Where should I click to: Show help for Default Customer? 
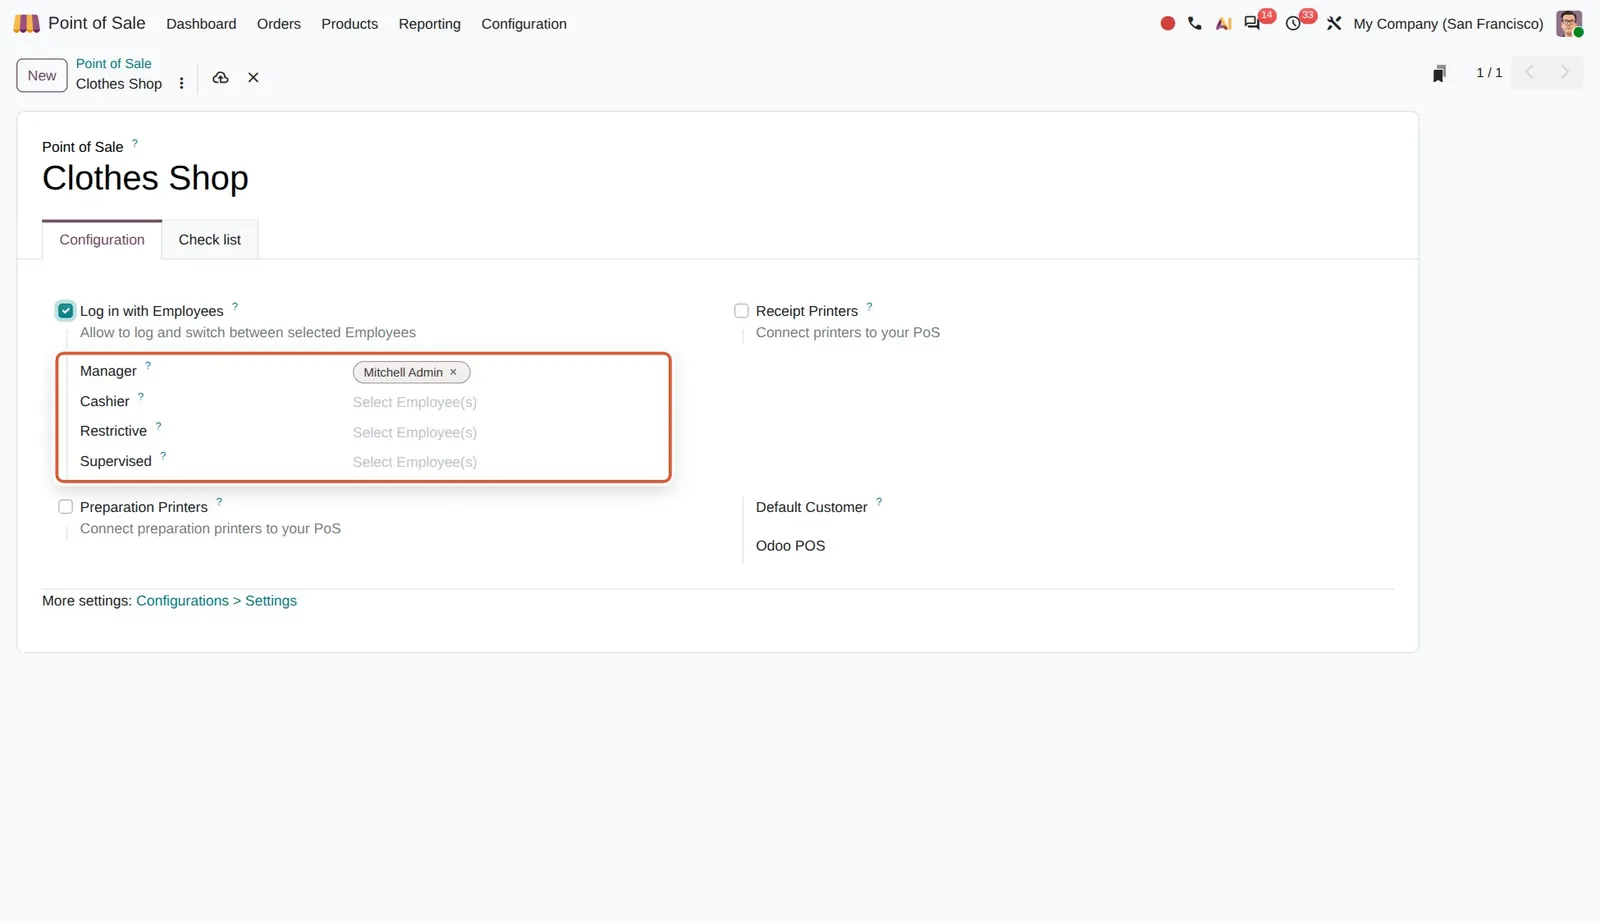tap(879, 502)
